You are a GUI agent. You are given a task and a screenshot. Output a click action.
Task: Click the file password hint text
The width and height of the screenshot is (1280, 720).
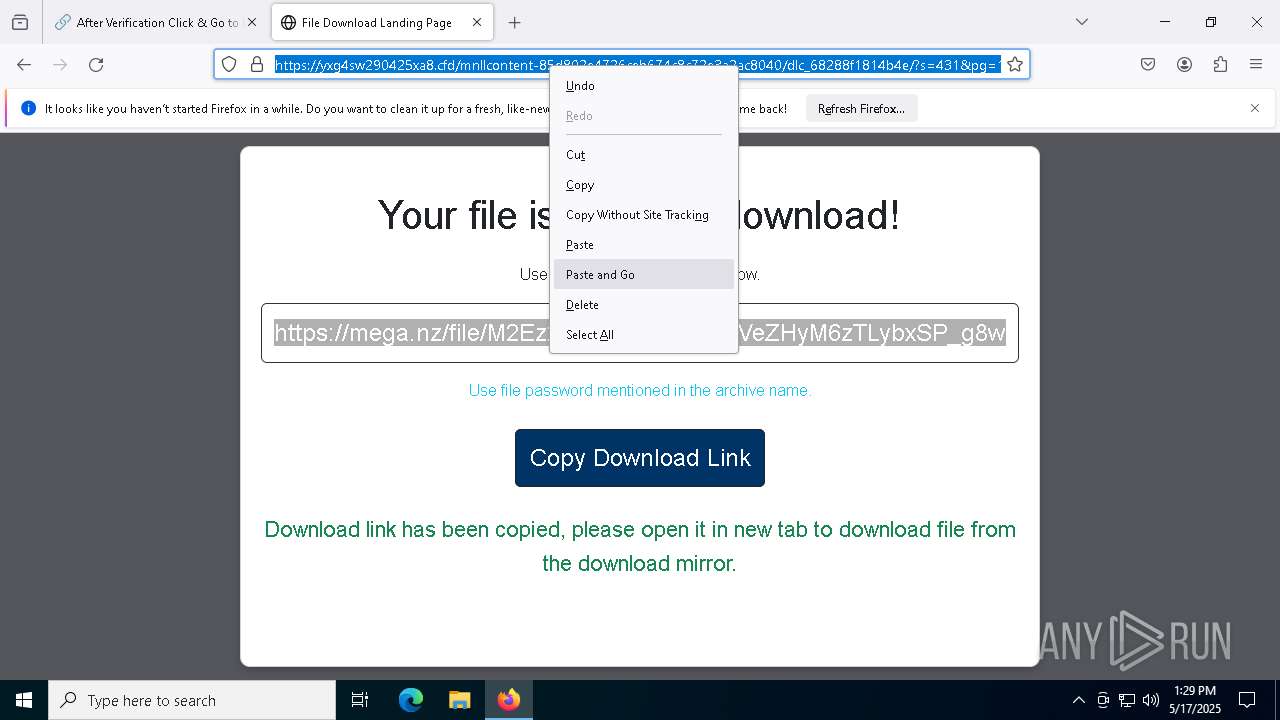click(x=640, y=391)
